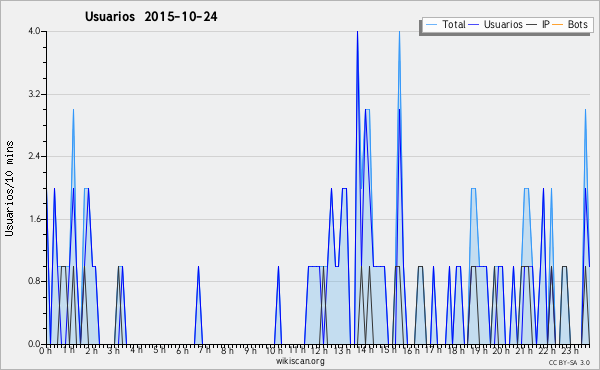The width and height of the screenshot is (600, 370).
Task: Click the '14 h' x-axis label
Action: (x=365, y=350)
